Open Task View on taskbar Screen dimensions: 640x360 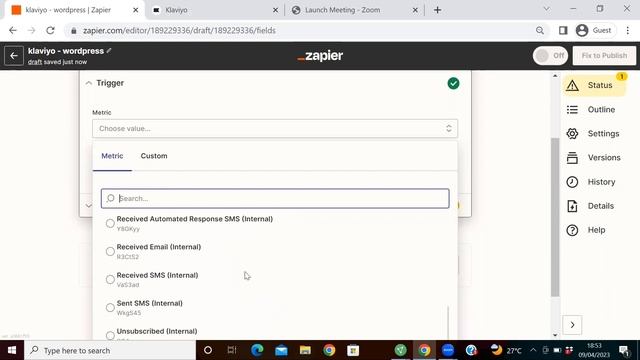232,350
